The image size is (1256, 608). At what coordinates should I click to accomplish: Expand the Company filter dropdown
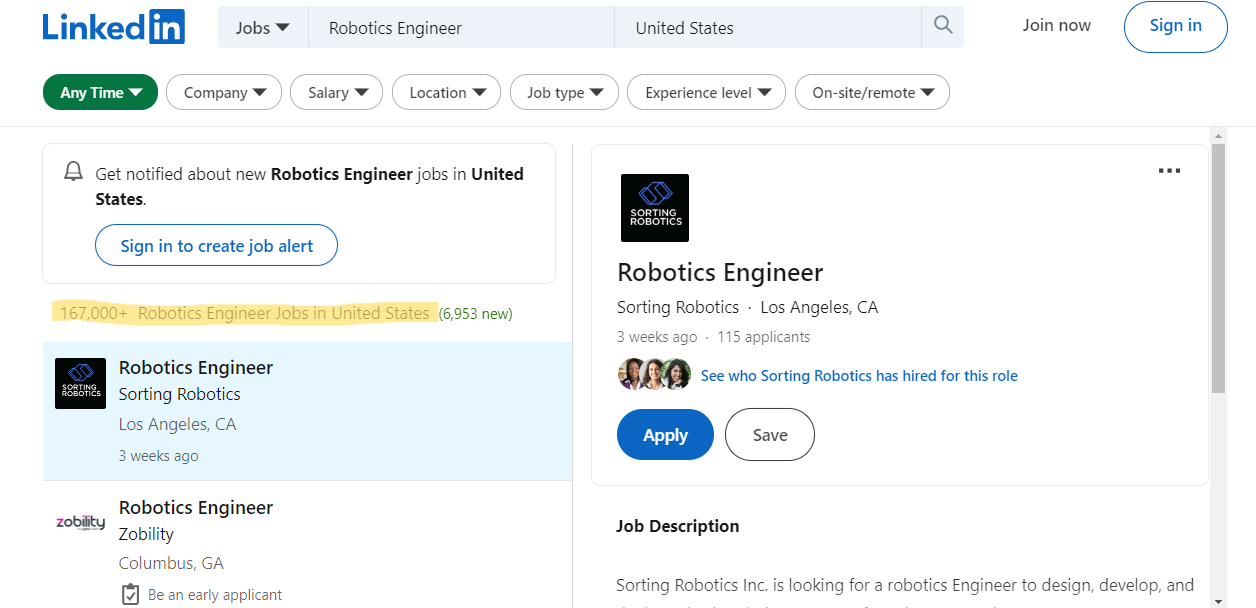click(x=225, y=93)
